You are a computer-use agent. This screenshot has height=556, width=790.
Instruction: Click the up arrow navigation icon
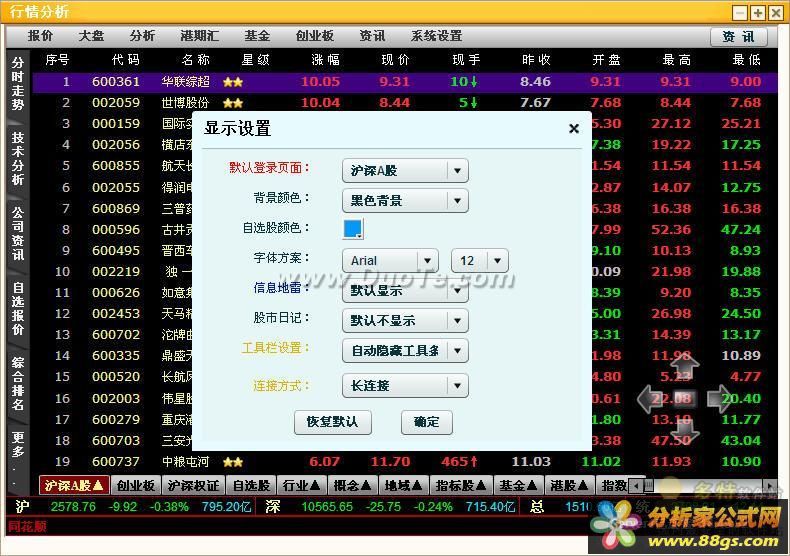click(685, 366)
